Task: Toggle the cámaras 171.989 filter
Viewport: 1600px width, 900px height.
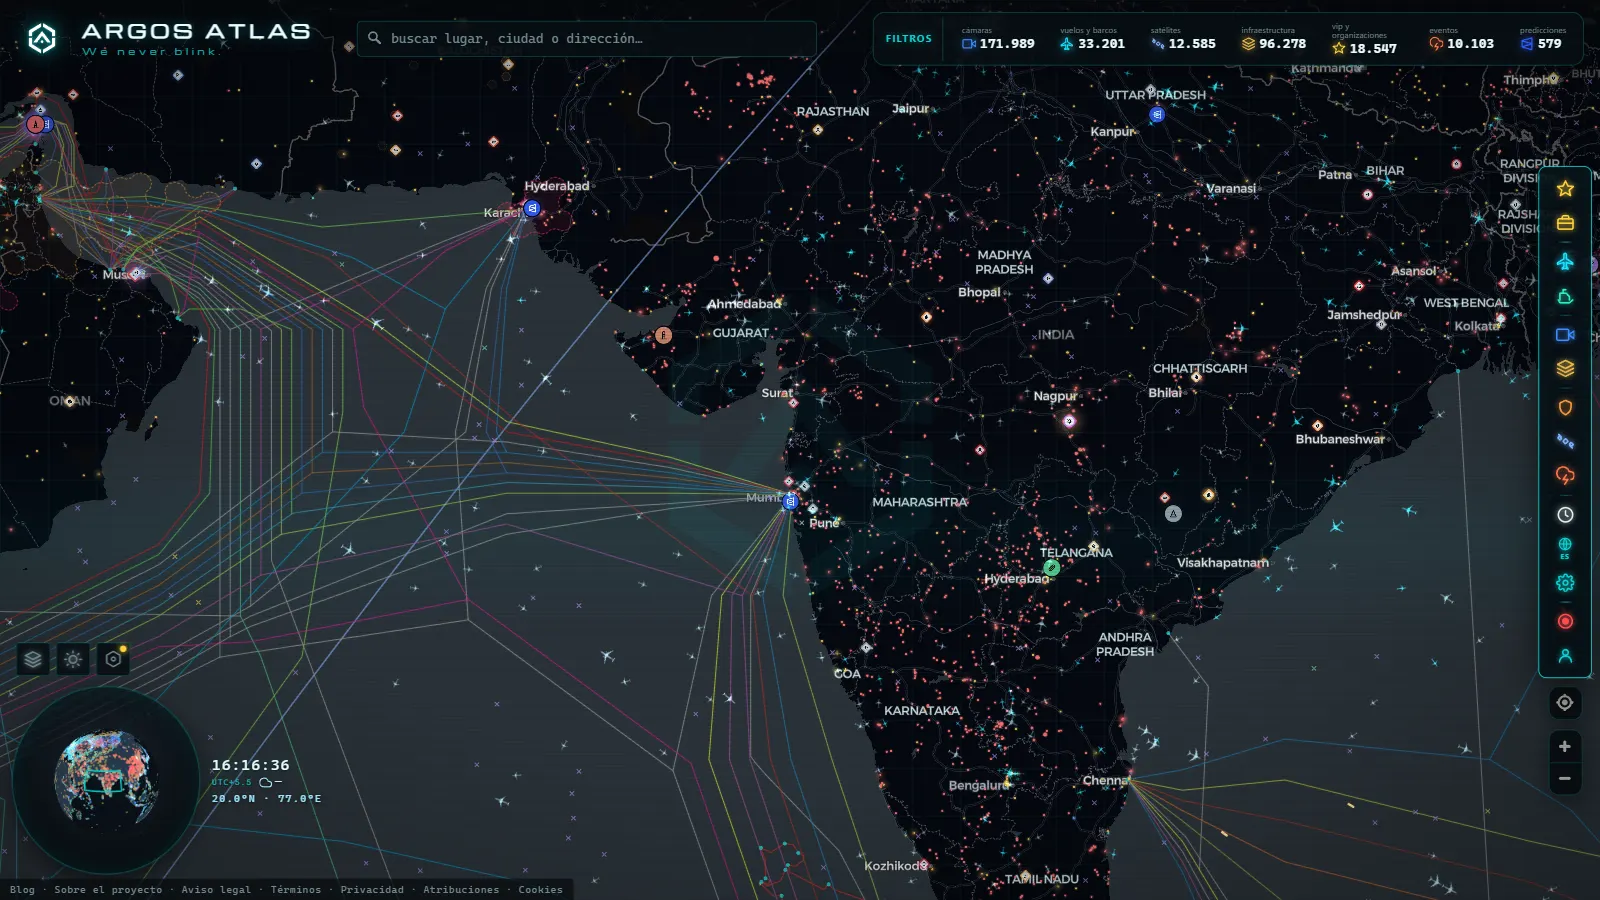Action: coord(998,39)
